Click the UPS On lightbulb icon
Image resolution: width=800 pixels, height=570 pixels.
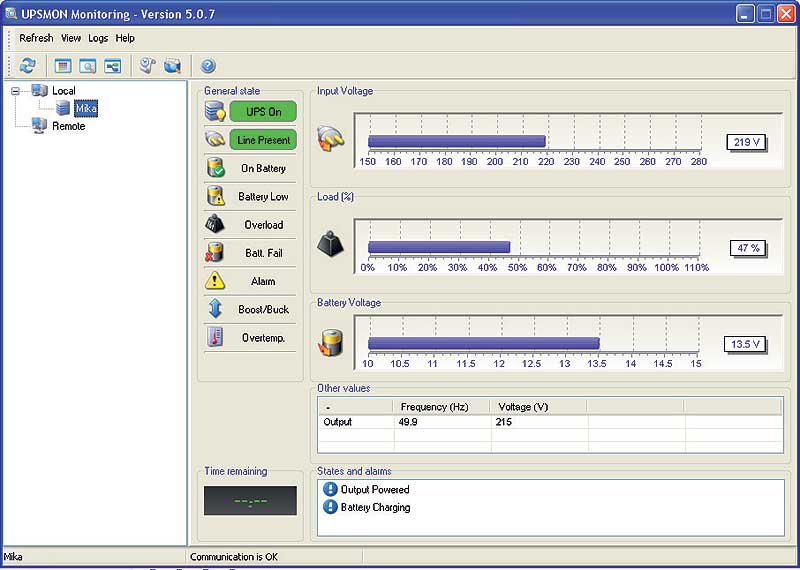[215, 111]
